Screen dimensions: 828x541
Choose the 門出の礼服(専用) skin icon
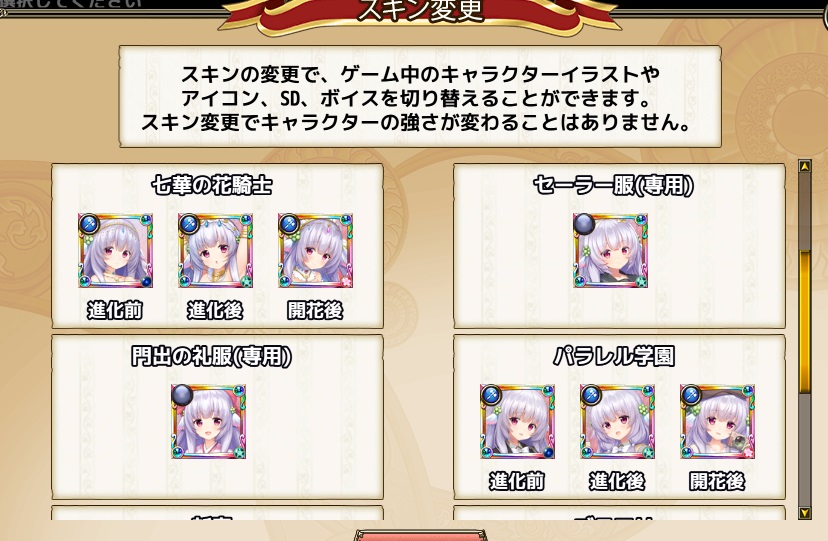click(x=209, y=421)
